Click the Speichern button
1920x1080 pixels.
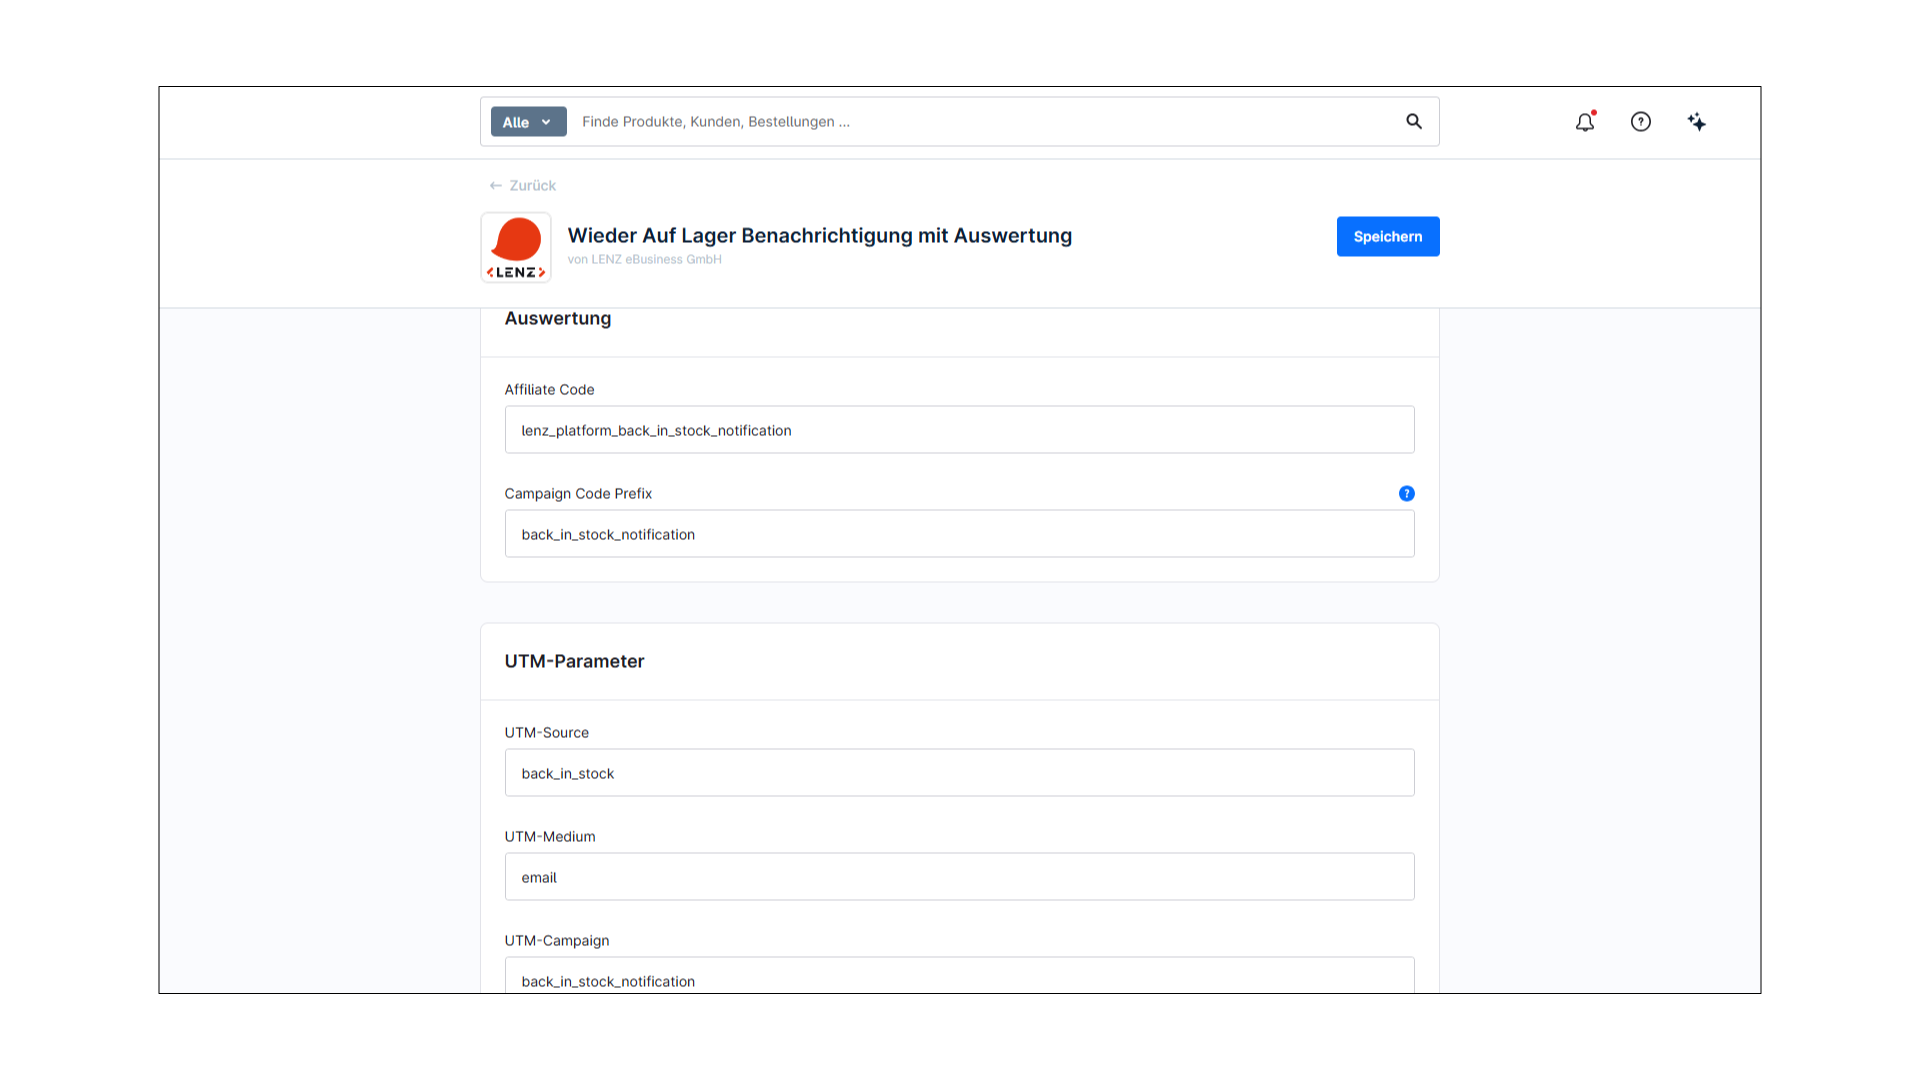point(1388,236)
